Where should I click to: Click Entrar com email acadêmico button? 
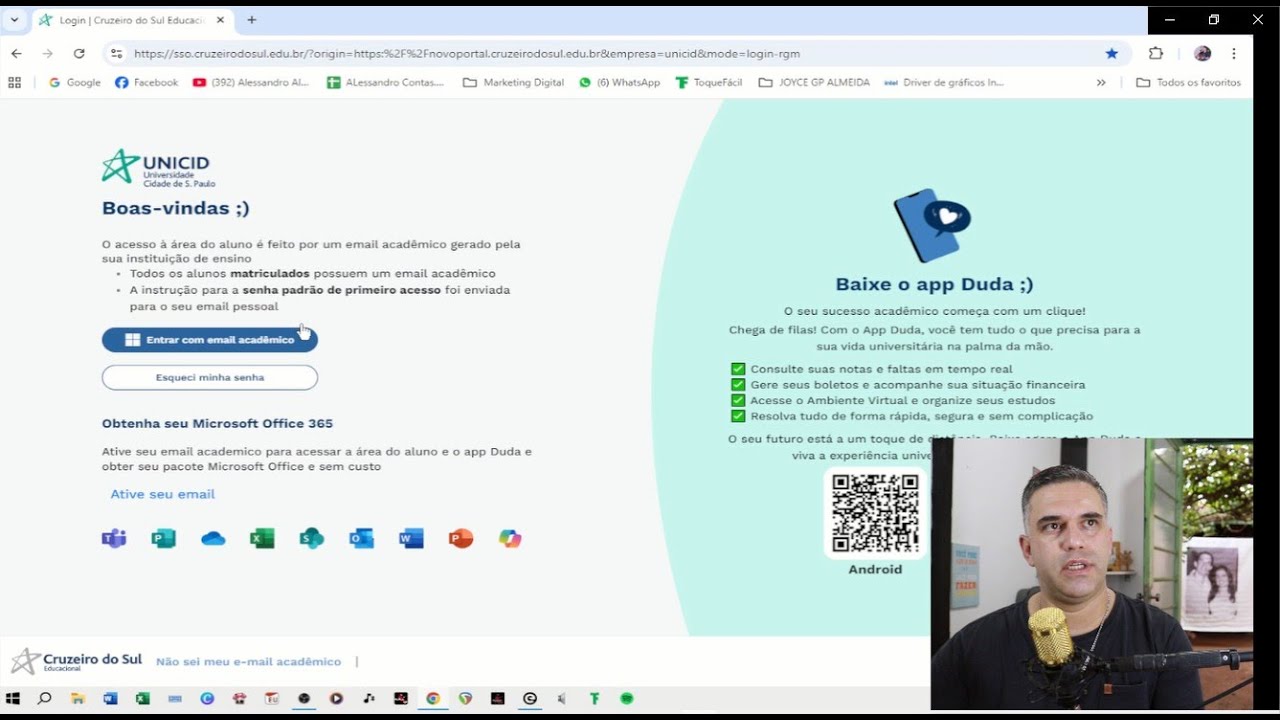click(210, 340)
